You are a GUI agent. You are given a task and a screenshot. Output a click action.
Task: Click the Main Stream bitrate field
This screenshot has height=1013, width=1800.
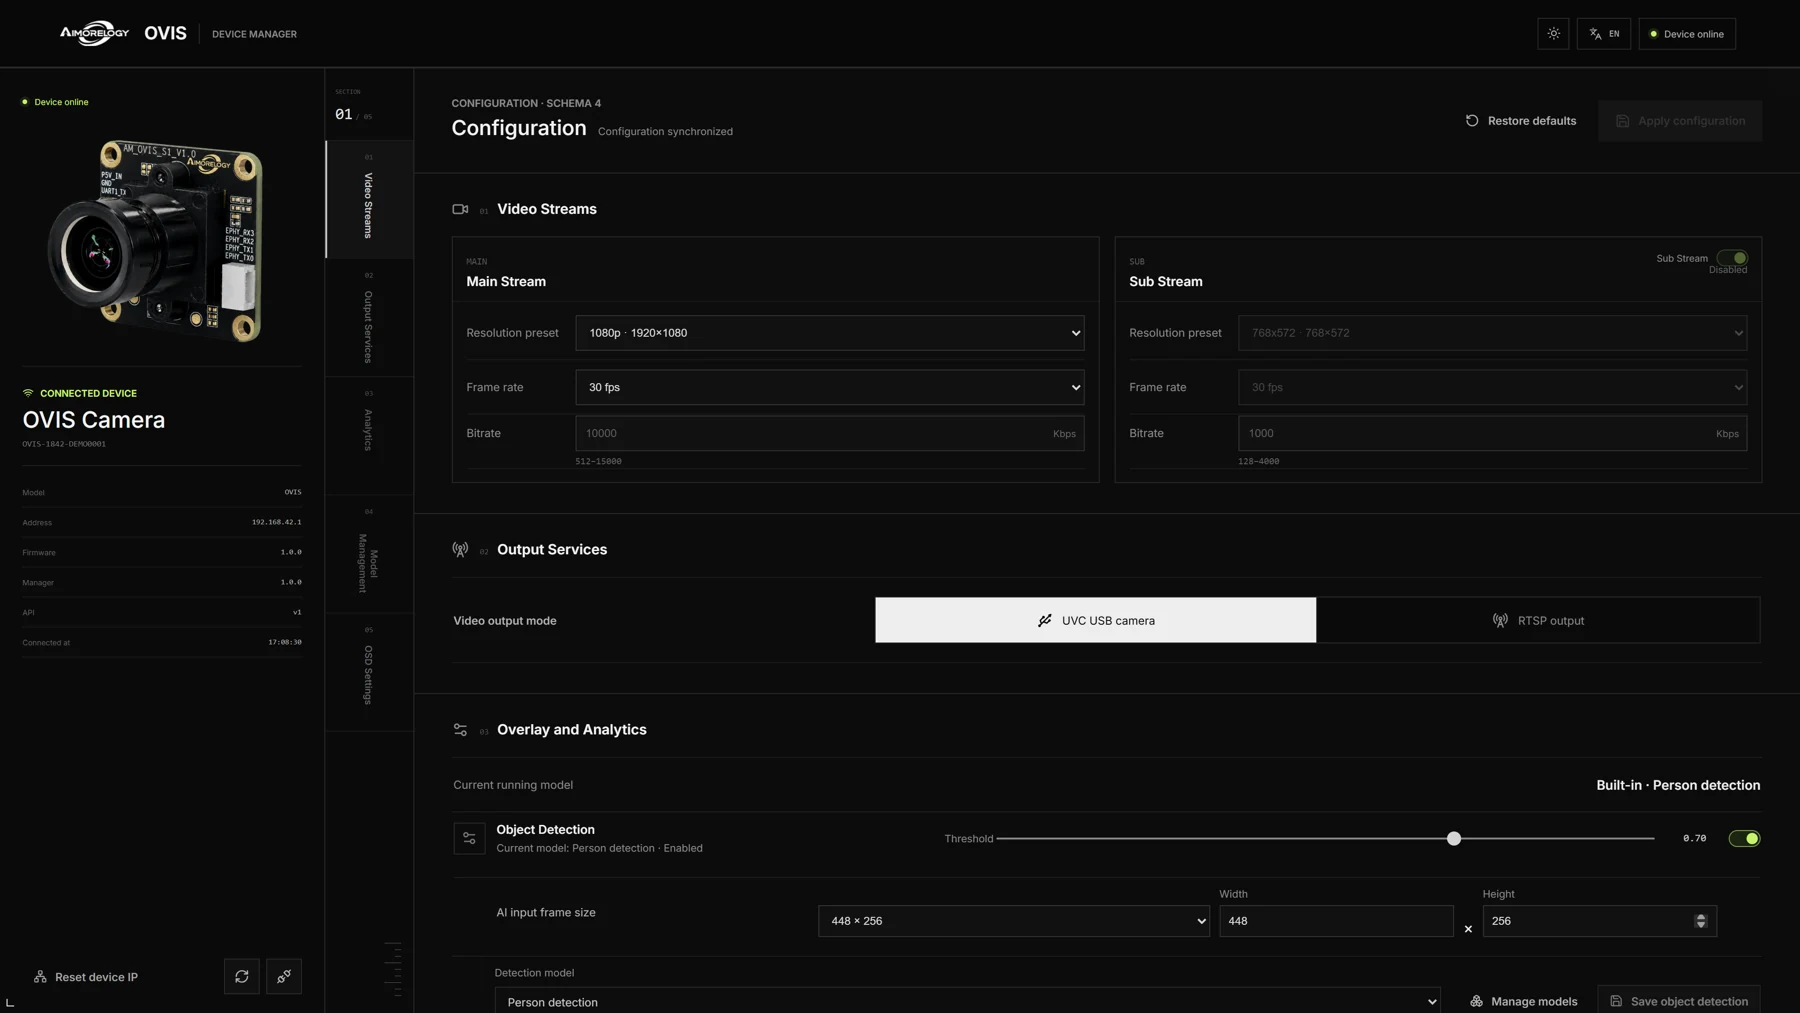point(830,433)
